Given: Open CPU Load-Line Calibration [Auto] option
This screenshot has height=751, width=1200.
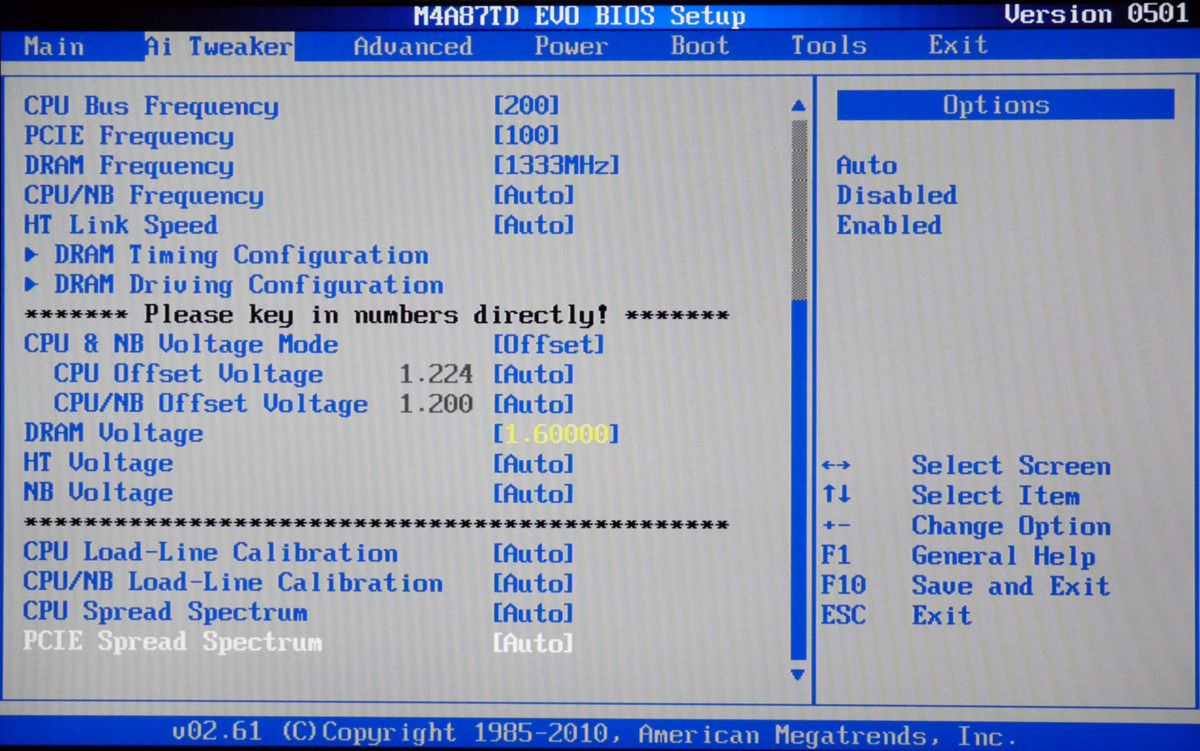Looking at the screenshot, I should (534, 553).
